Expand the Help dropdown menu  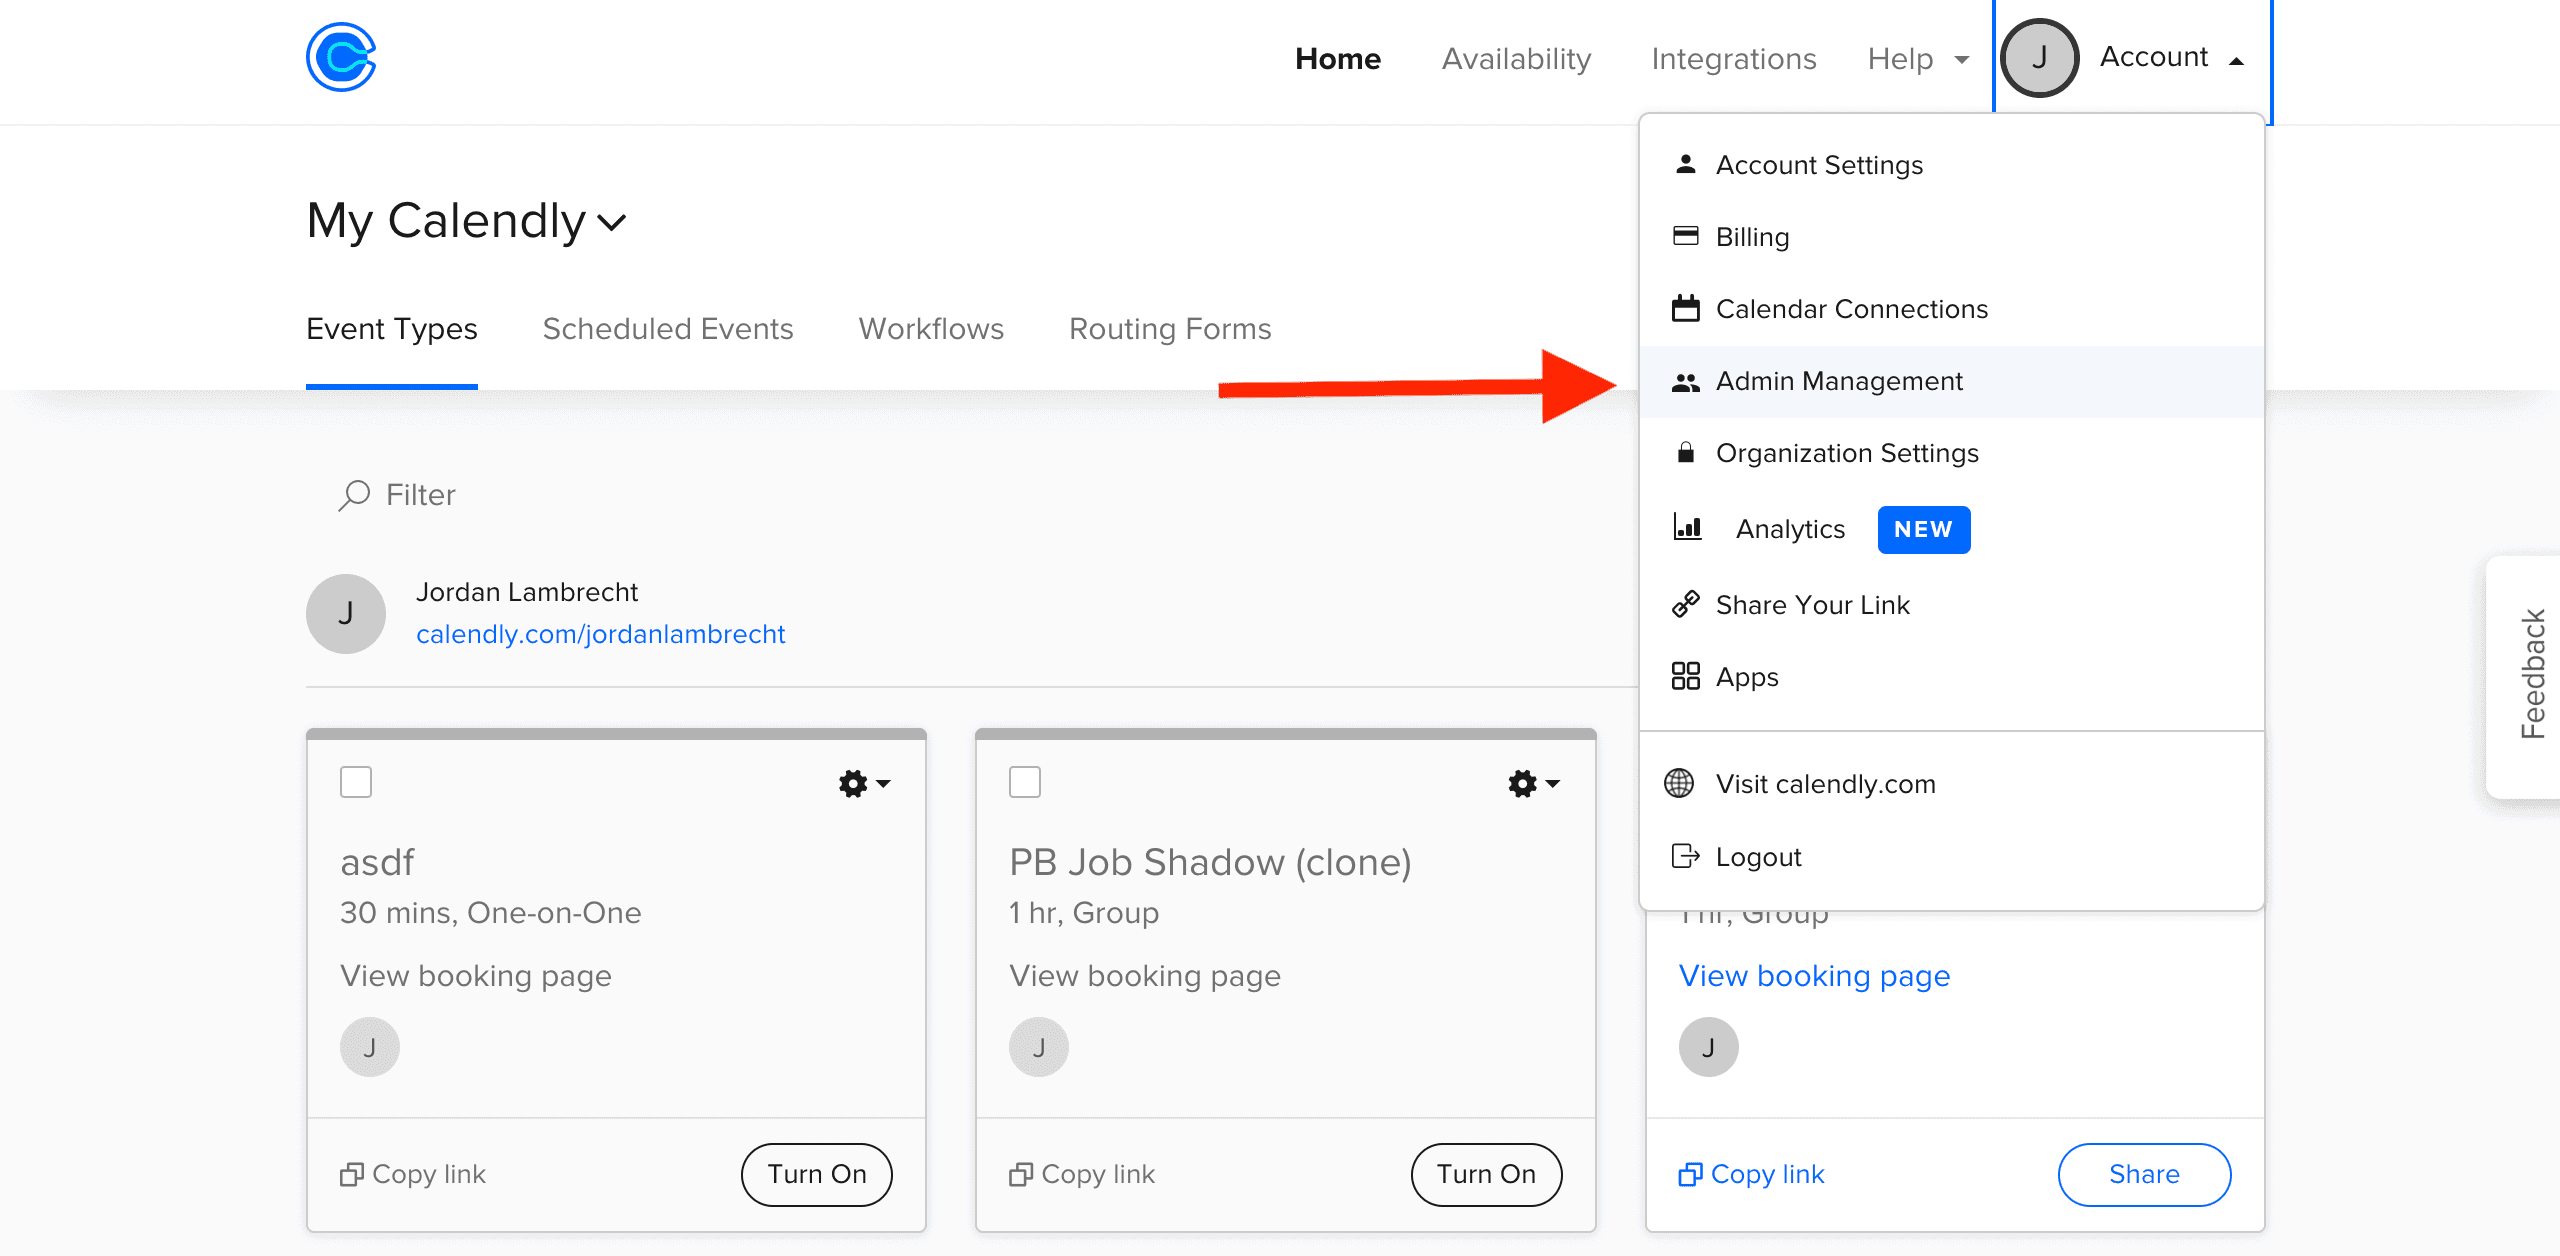tap(1918, 59)
